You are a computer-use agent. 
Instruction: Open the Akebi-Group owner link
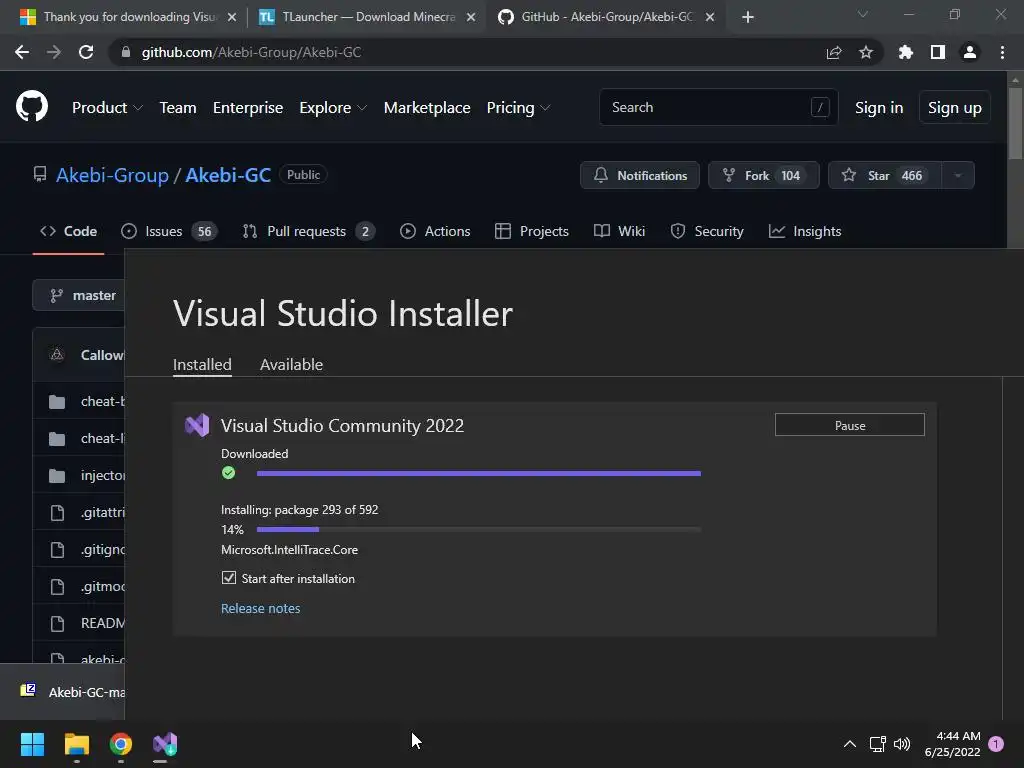tap(112, 175)
